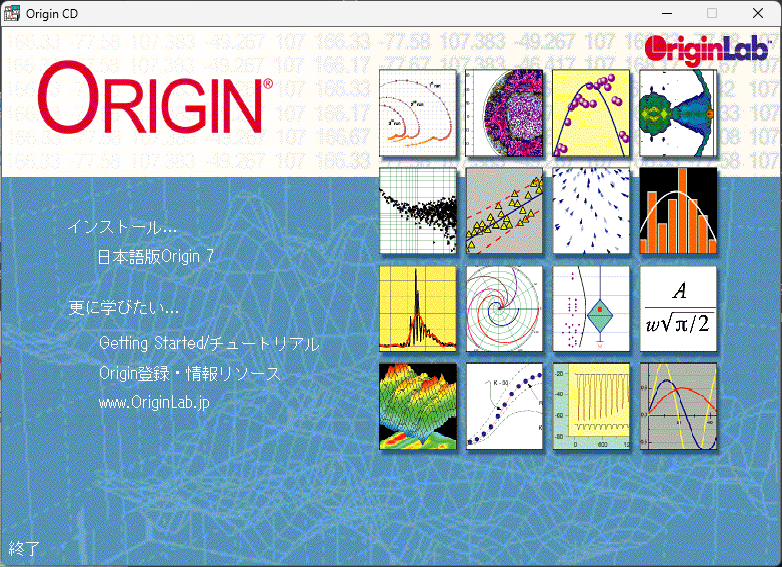Image resolution: width=782 pixels, height=567 pixels.
Task: Select the polar arc curves graph thumbnail
Action: click(418, 113)
